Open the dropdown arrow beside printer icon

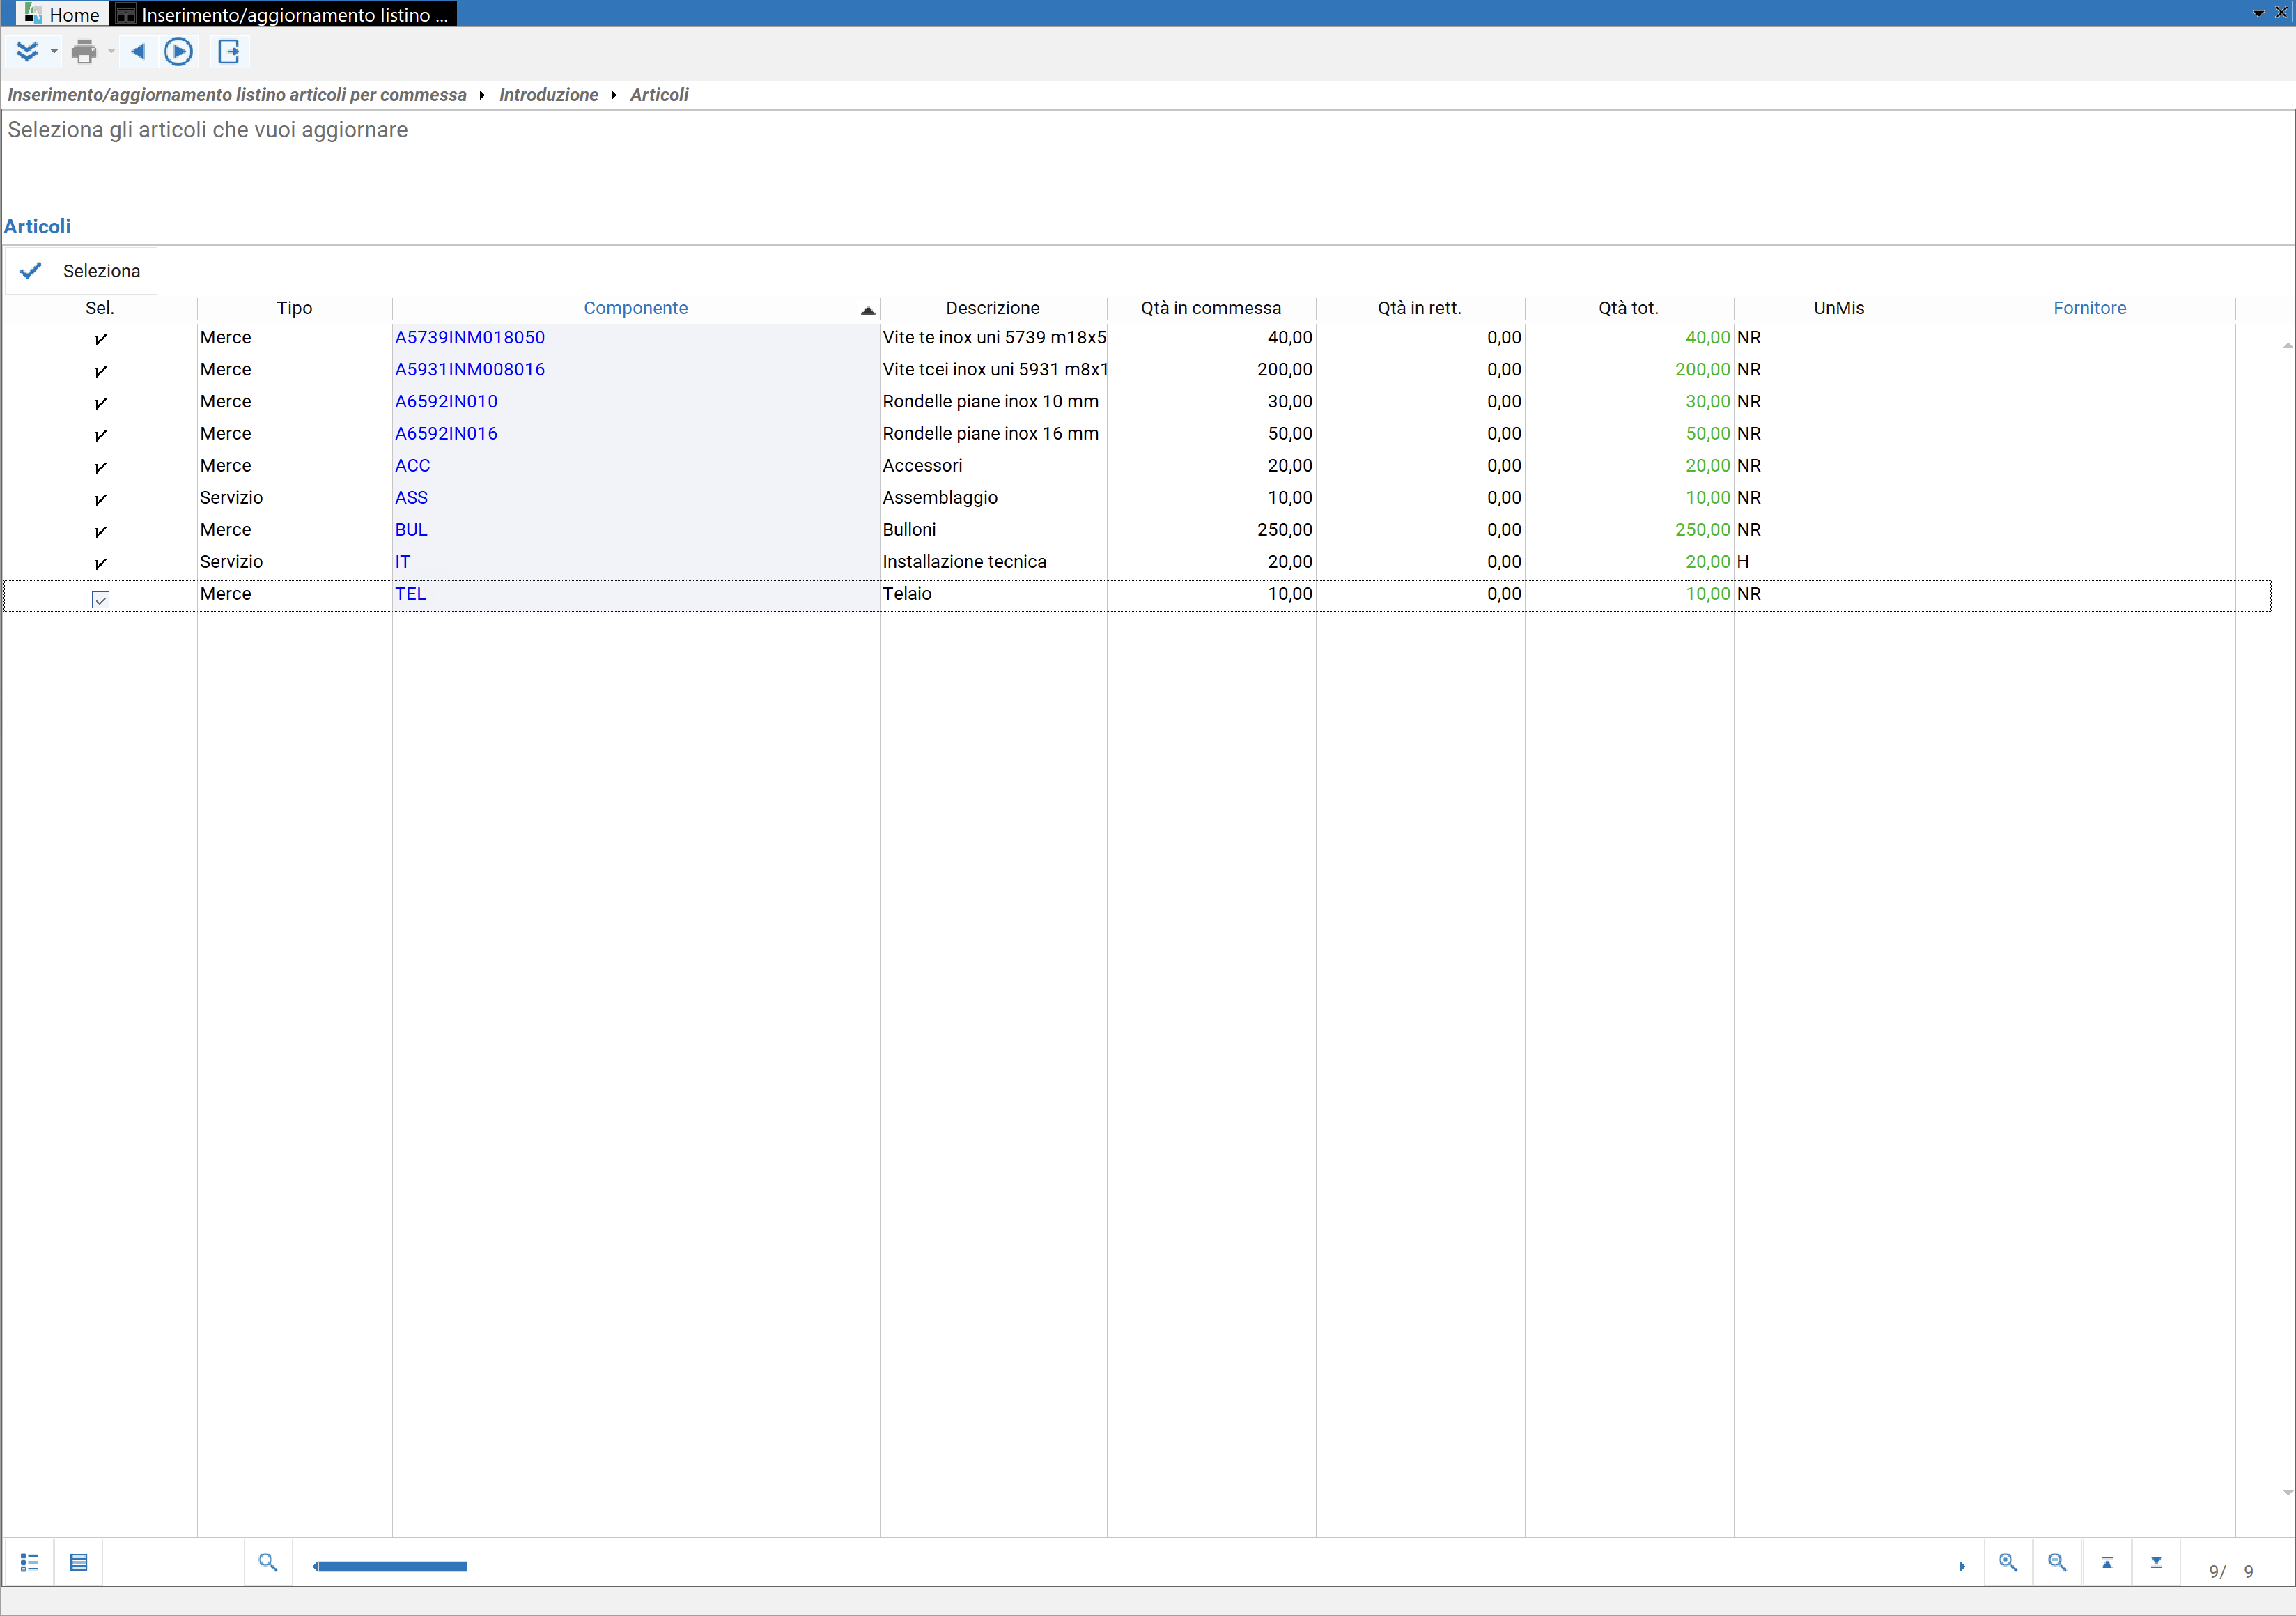pos(111,52)
